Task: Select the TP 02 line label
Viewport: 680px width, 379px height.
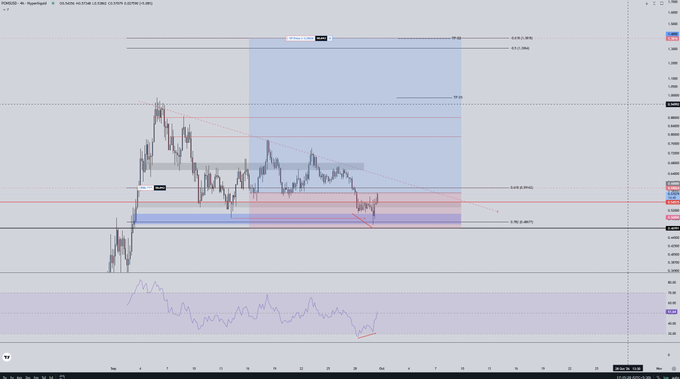Action: coord(456,38)
